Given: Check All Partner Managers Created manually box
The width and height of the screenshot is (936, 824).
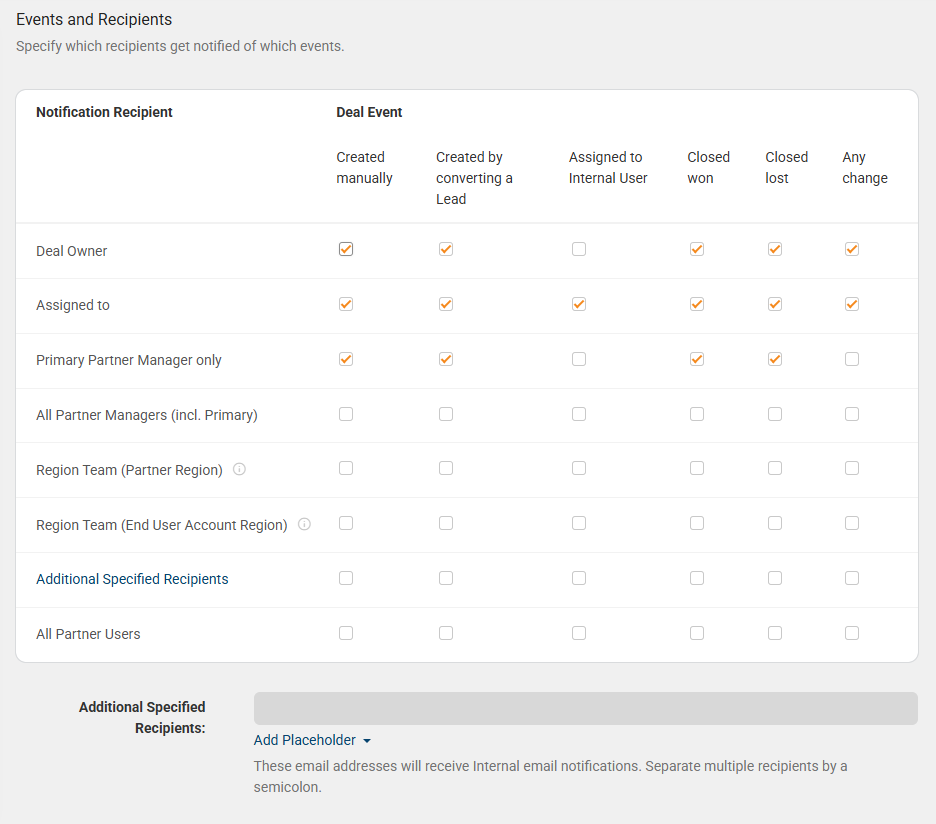Looking at the screenshot, I should click(x=346, y=414).
